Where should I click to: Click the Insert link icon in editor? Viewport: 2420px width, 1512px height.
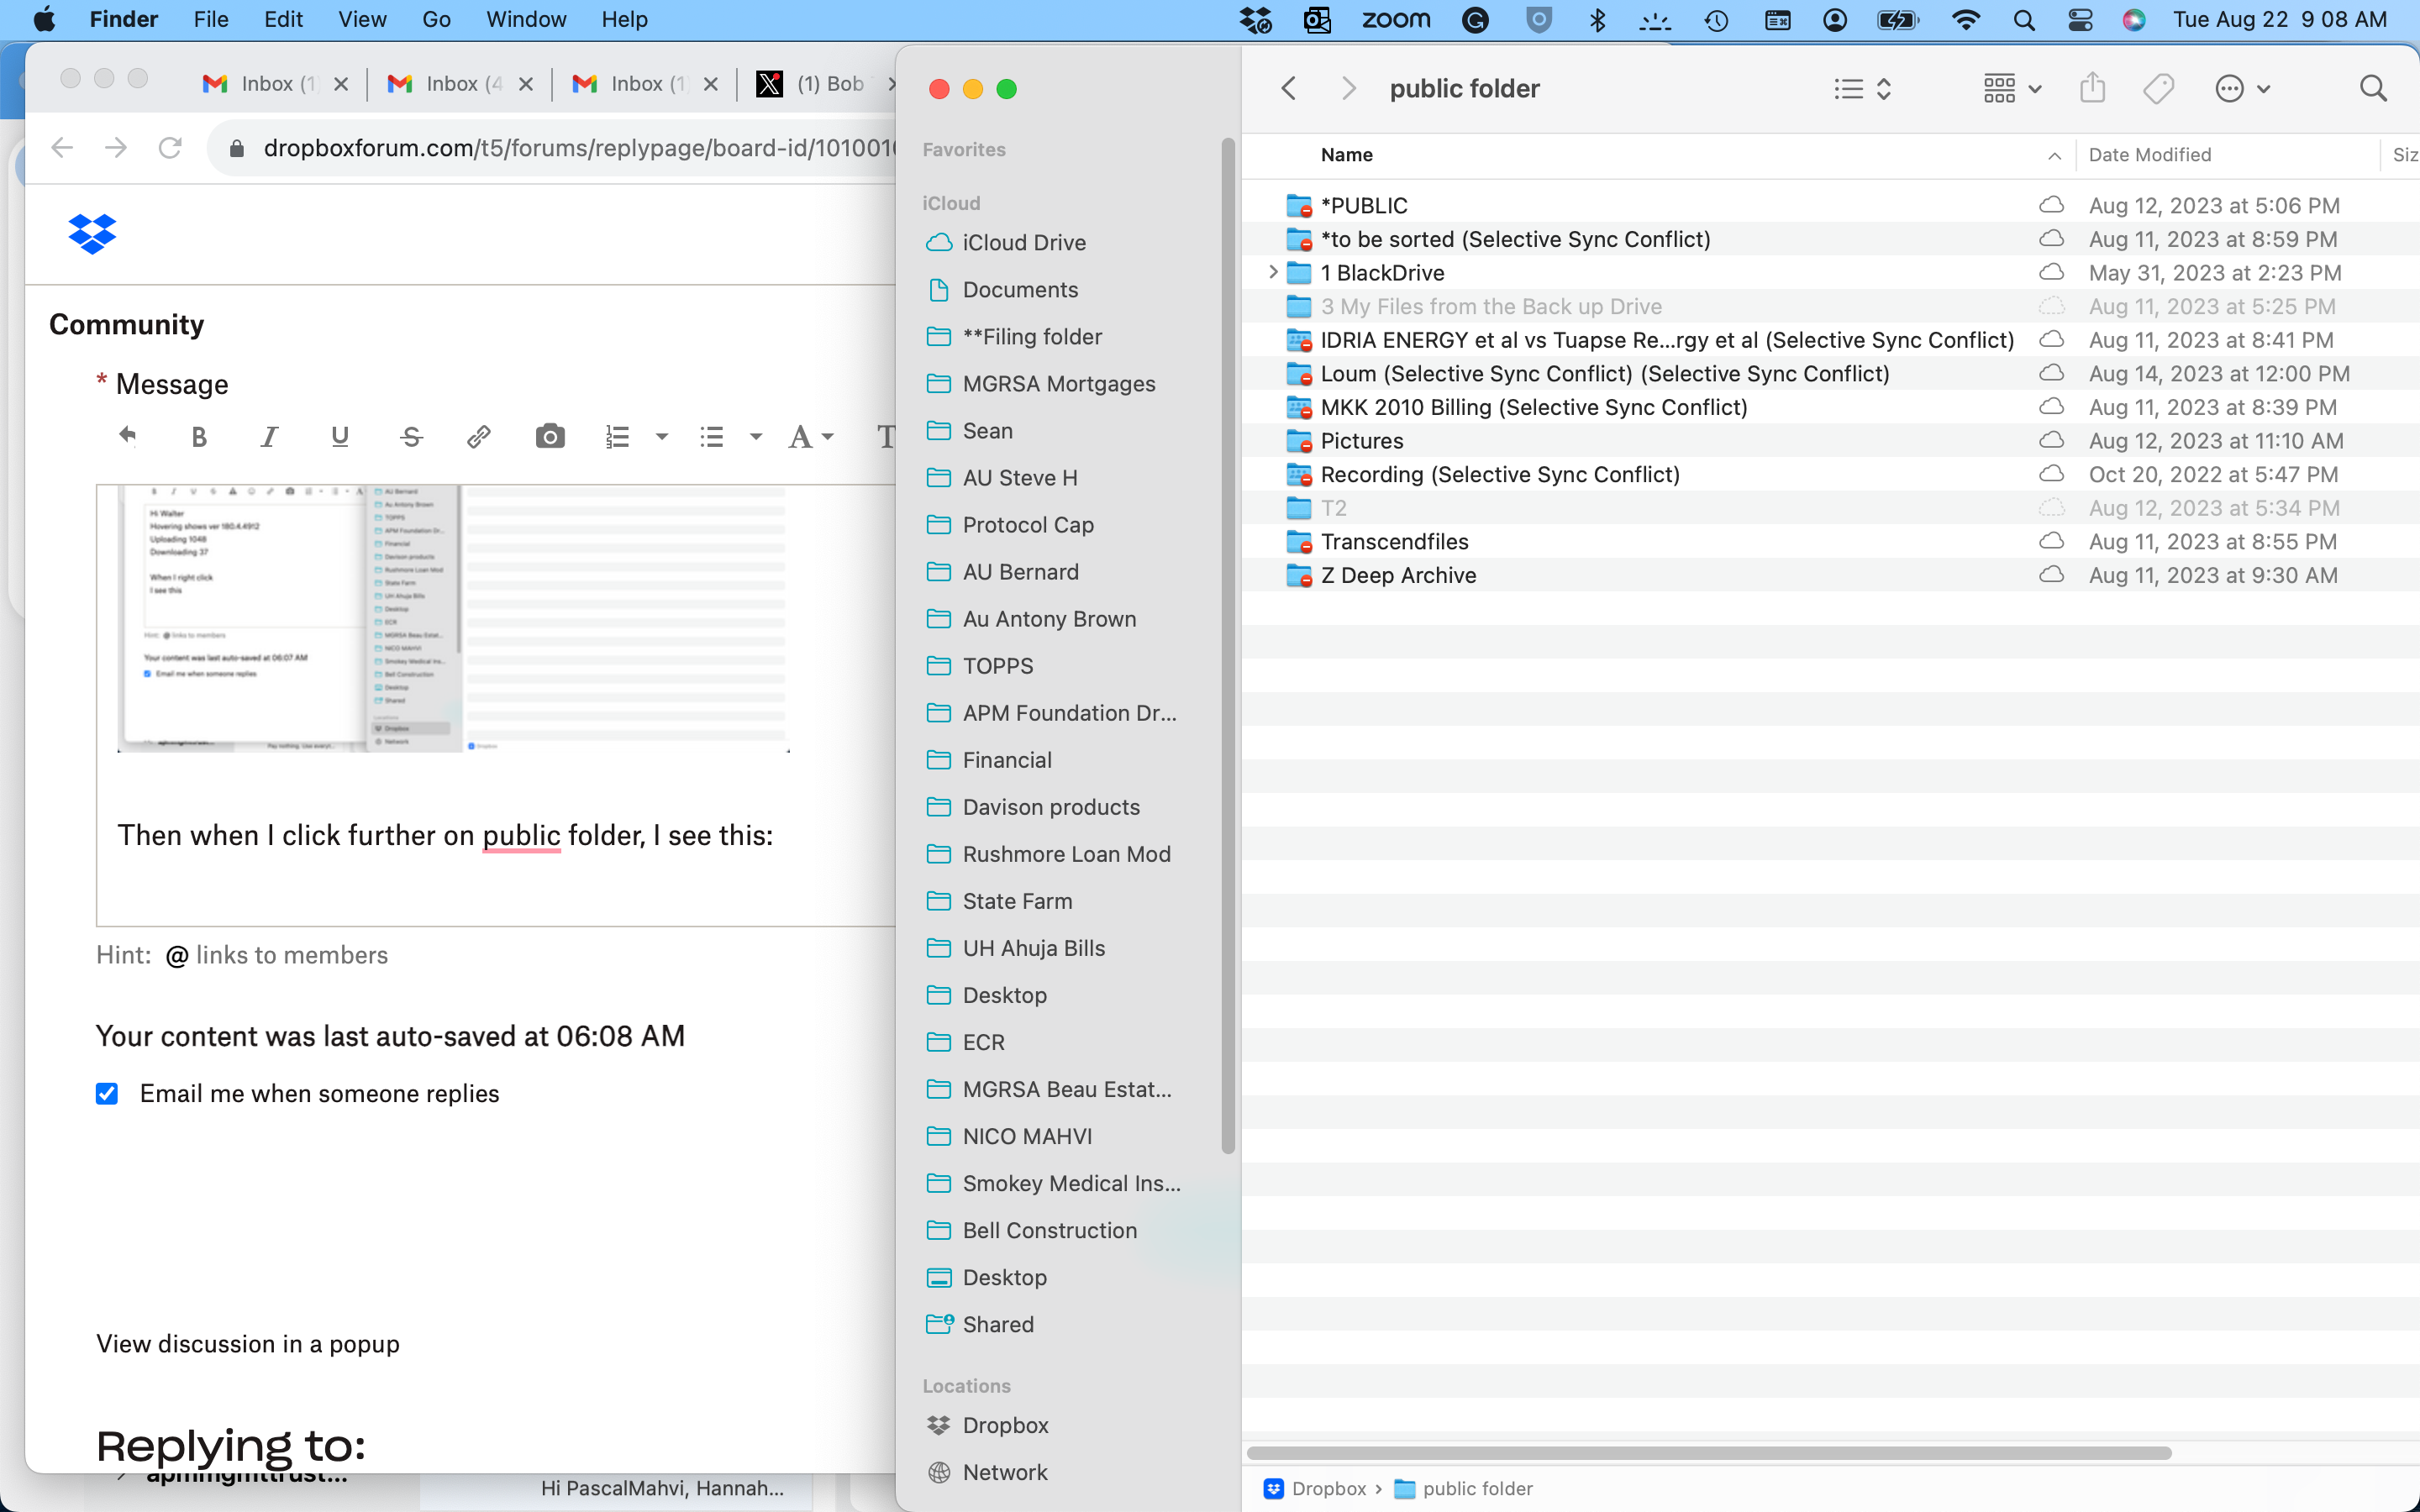coord(479,437)
